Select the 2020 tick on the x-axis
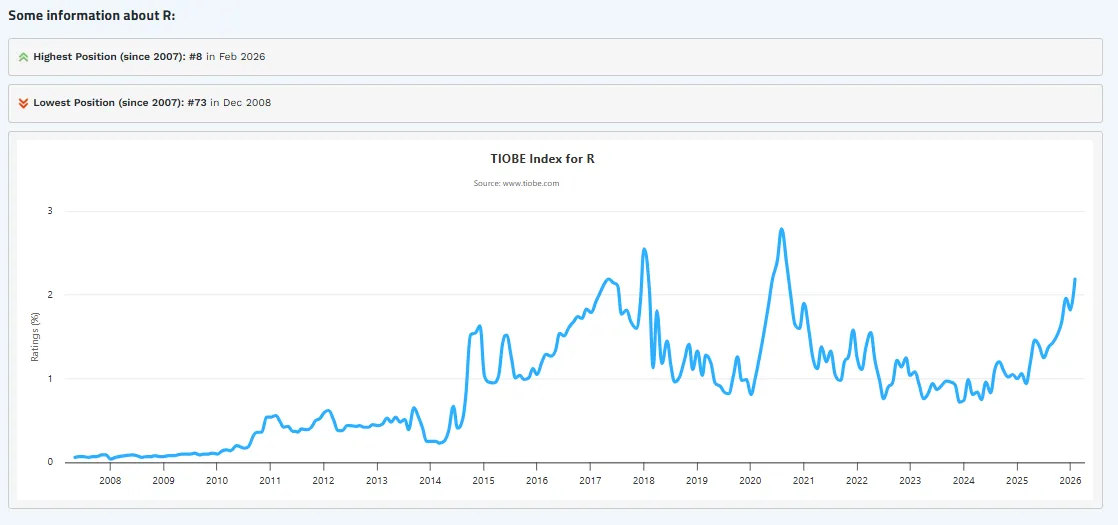The width and height of the screenshot is (1118, 525). [x=750, y=481]
